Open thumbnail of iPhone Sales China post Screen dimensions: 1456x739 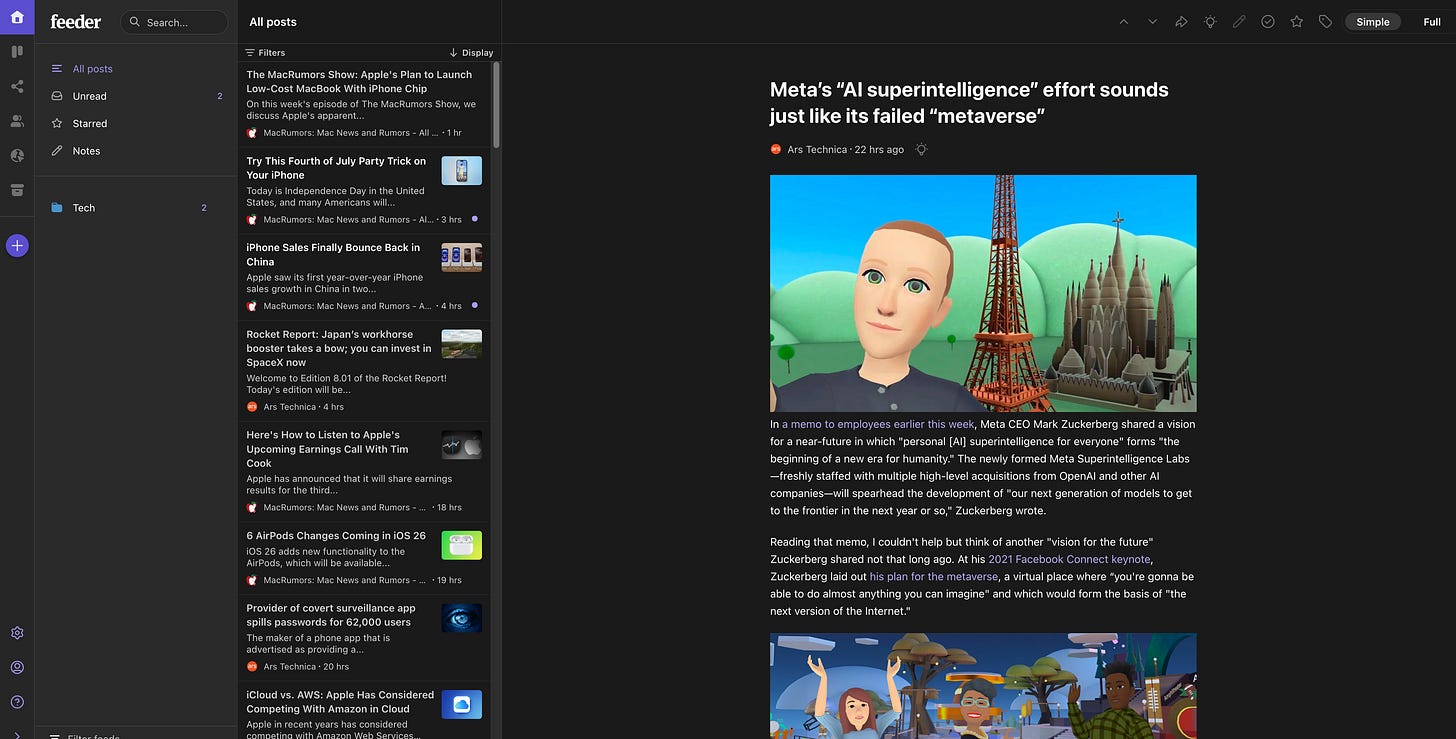coord(461,257)
